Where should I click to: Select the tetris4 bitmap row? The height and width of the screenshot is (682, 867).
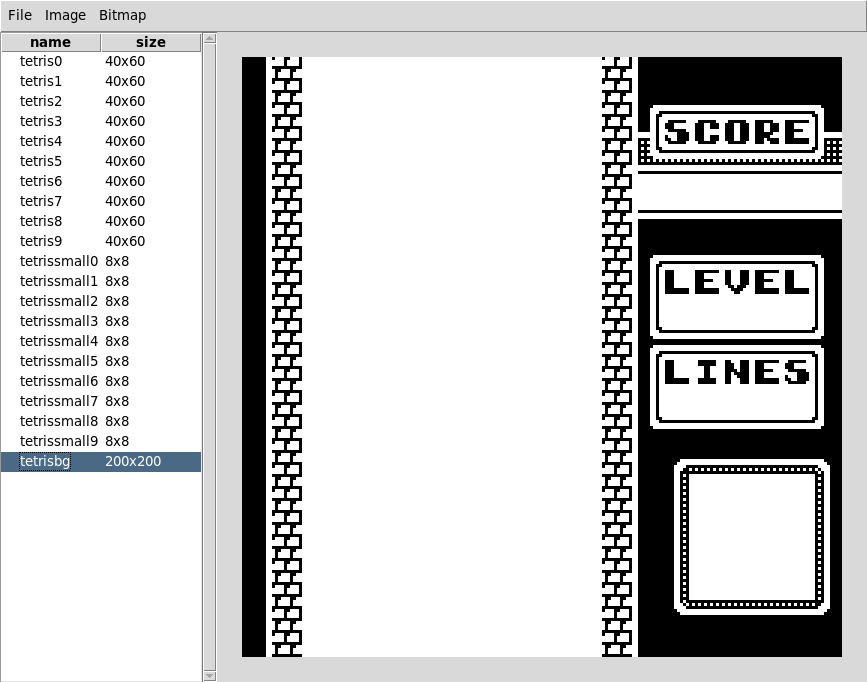pyautogui.click(x=101, y=141)
